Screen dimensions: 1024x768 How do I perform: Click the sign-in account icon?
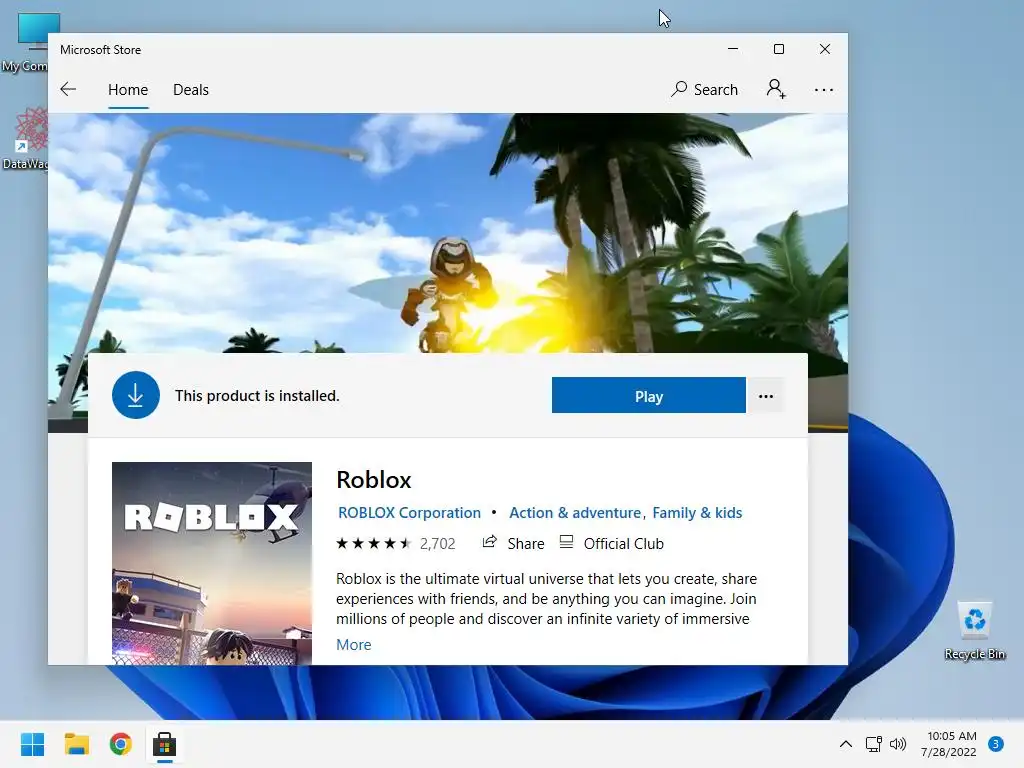(776, 89)
